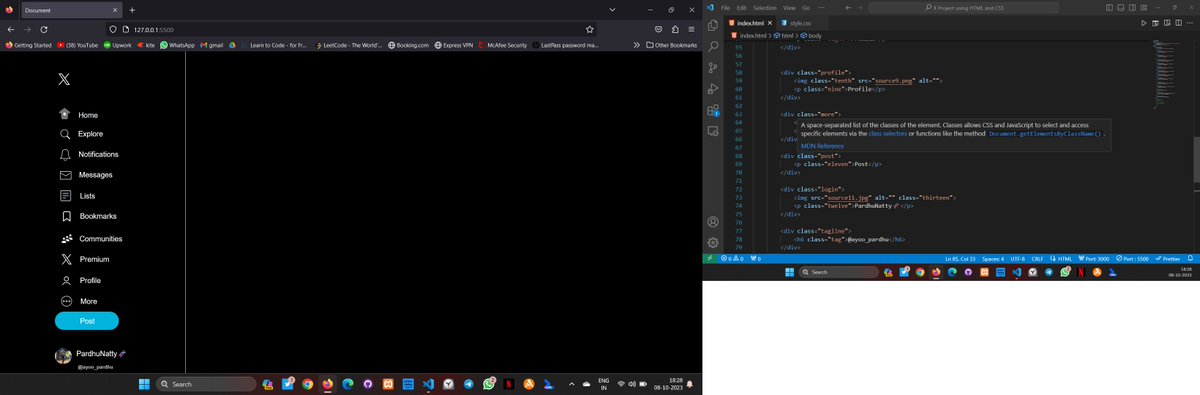Click the blue Post button on webpage

click(86, 321)
